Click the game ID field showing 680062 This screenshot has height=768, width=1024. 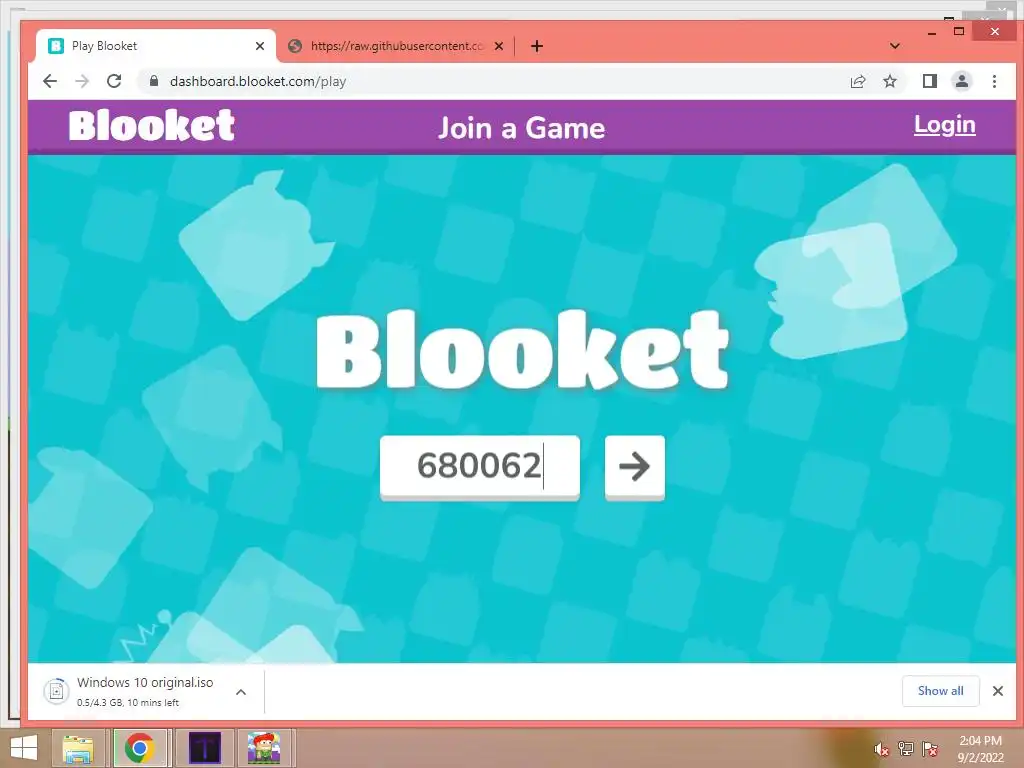point(480,467)
